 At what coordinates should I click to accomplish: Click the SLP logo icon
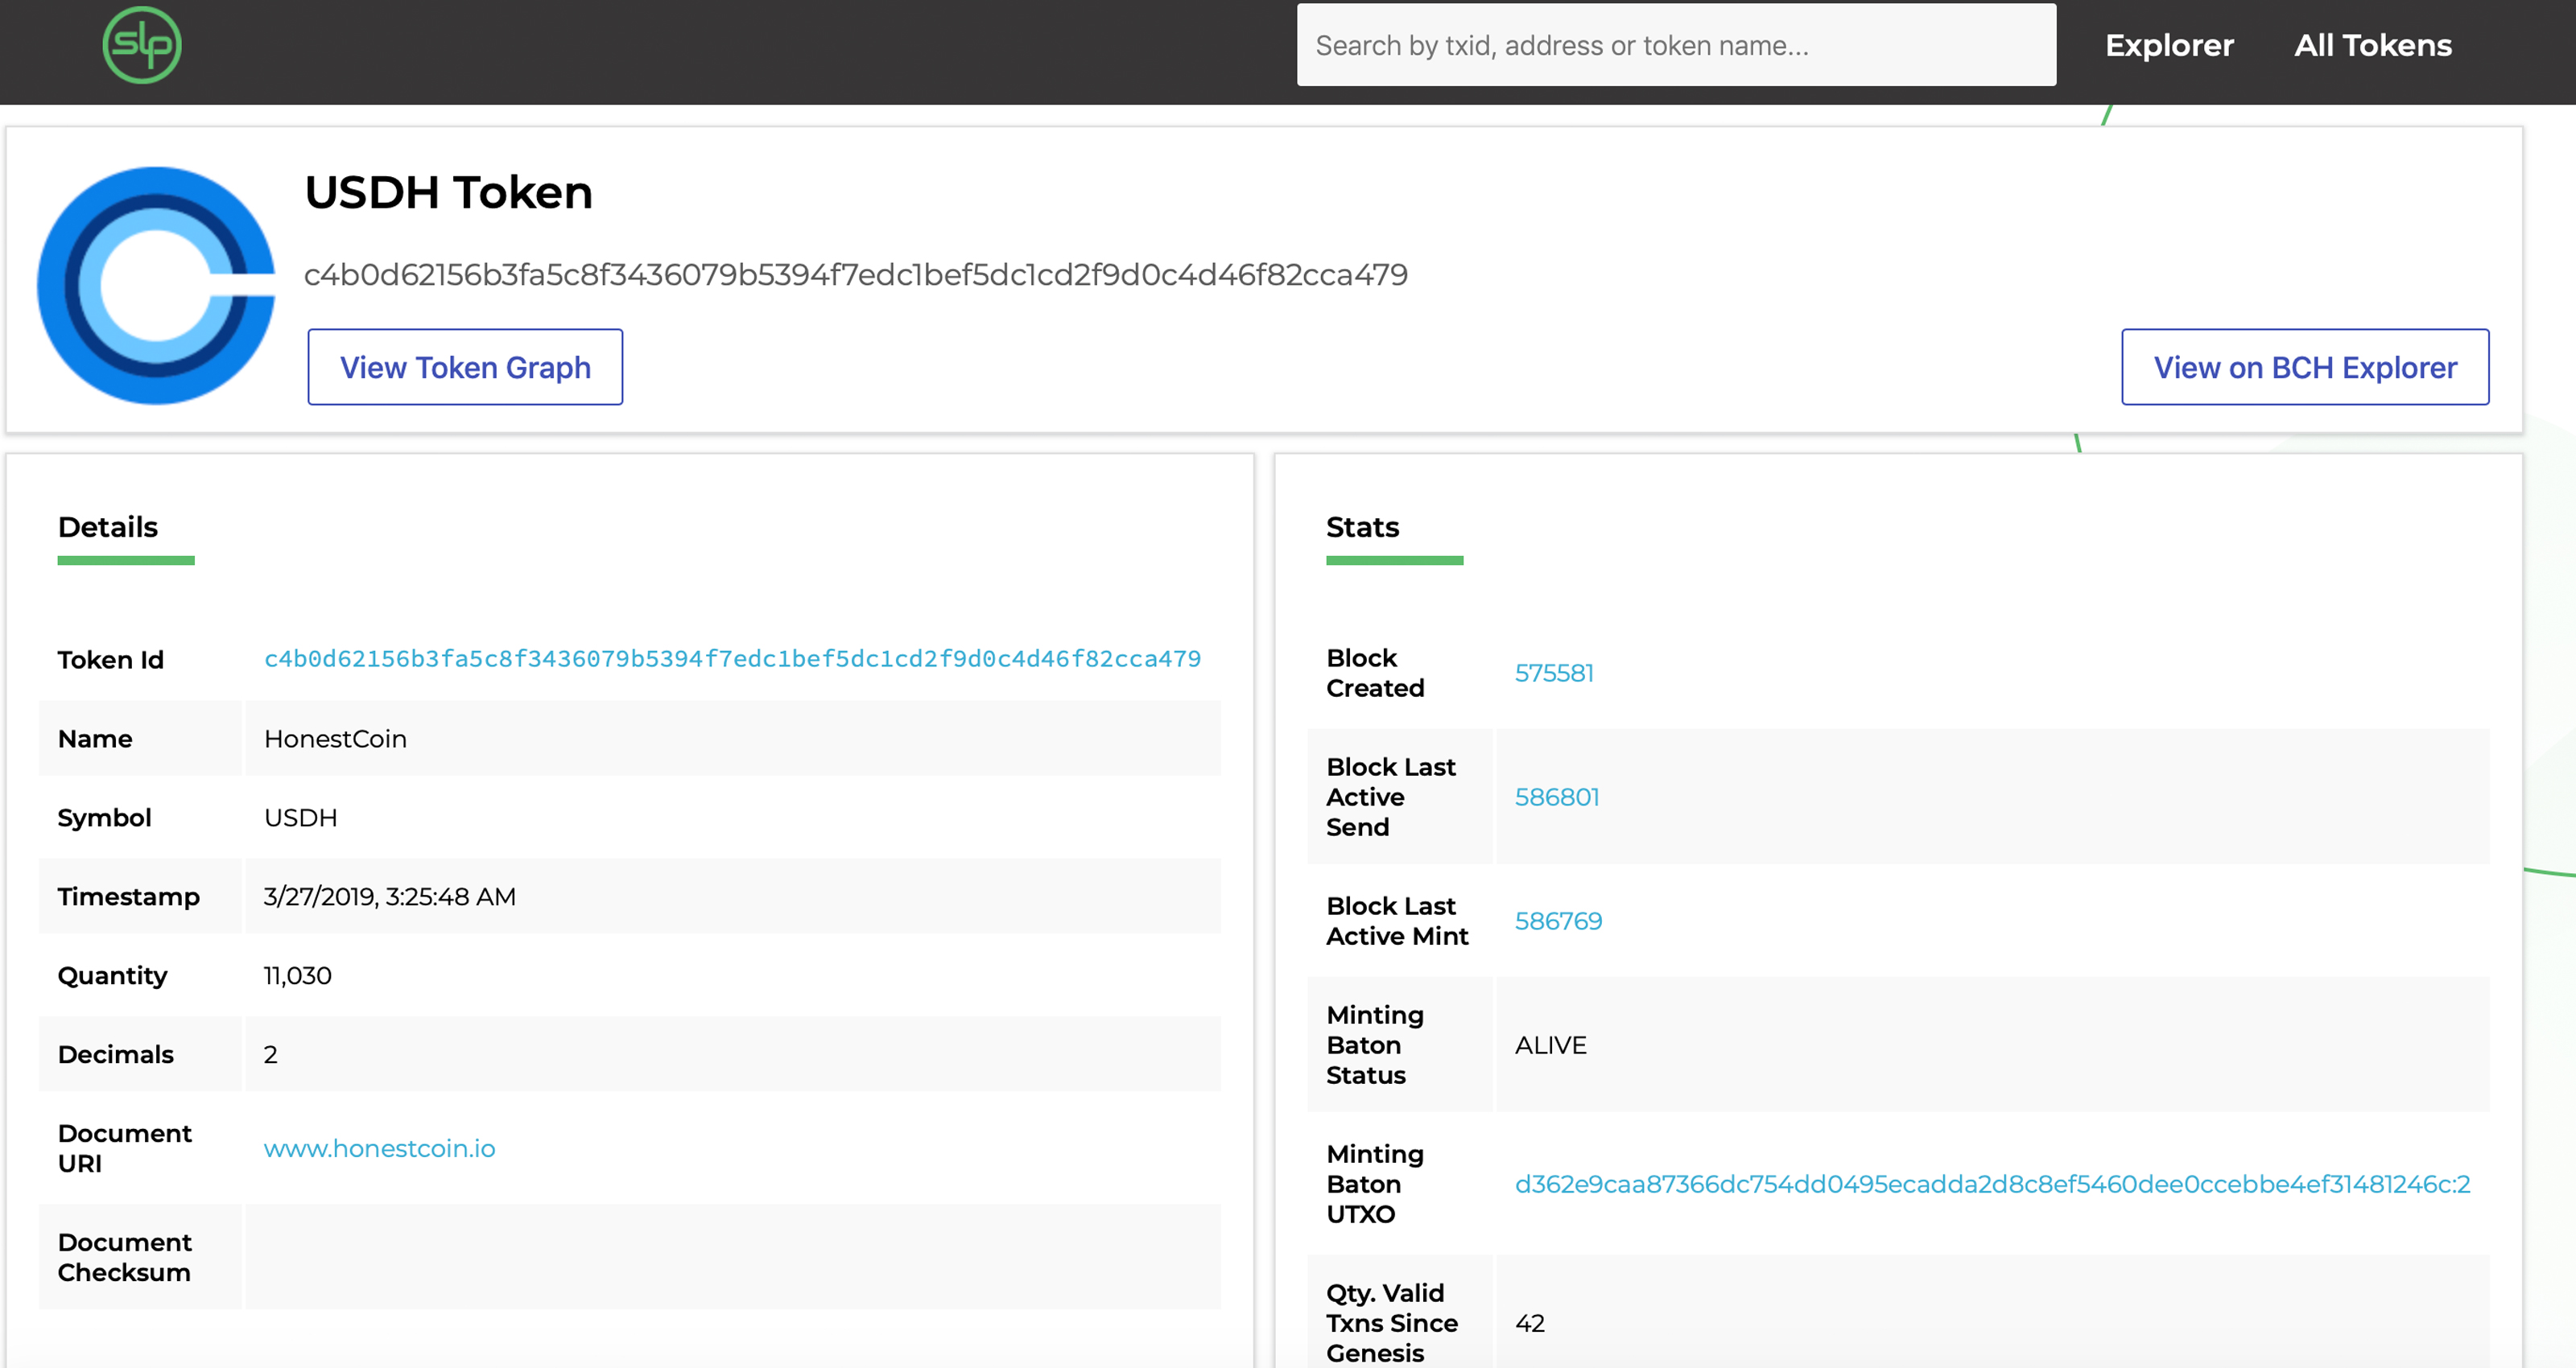point(142,45)
